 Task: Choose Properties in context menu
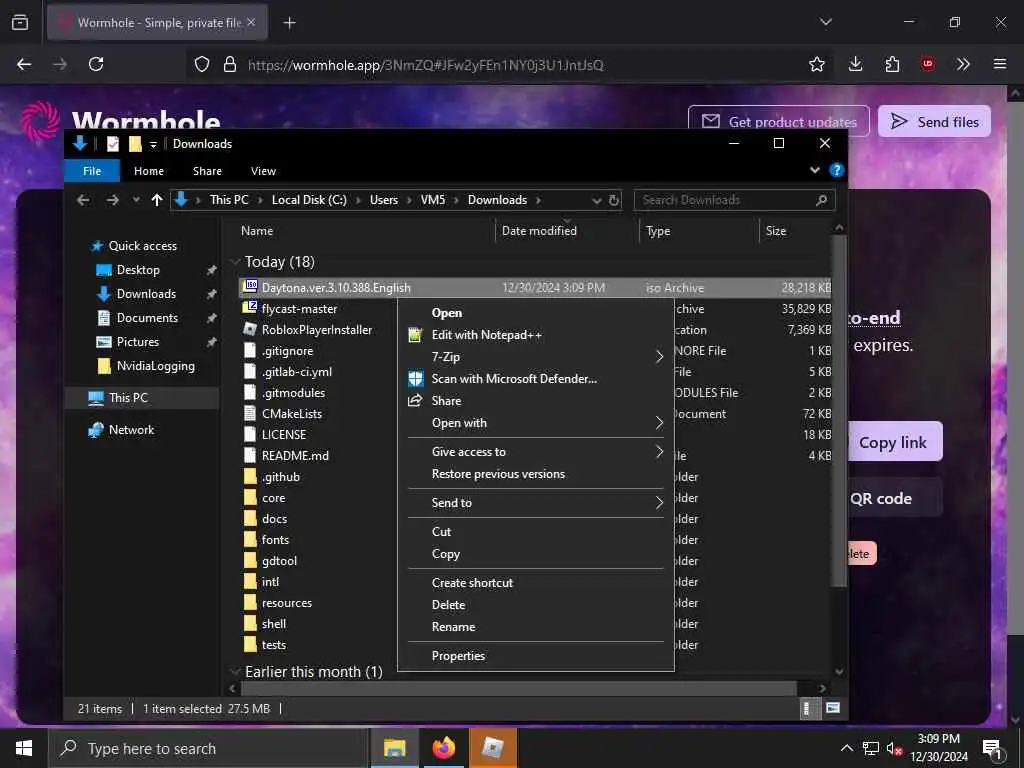coord(536,656)
